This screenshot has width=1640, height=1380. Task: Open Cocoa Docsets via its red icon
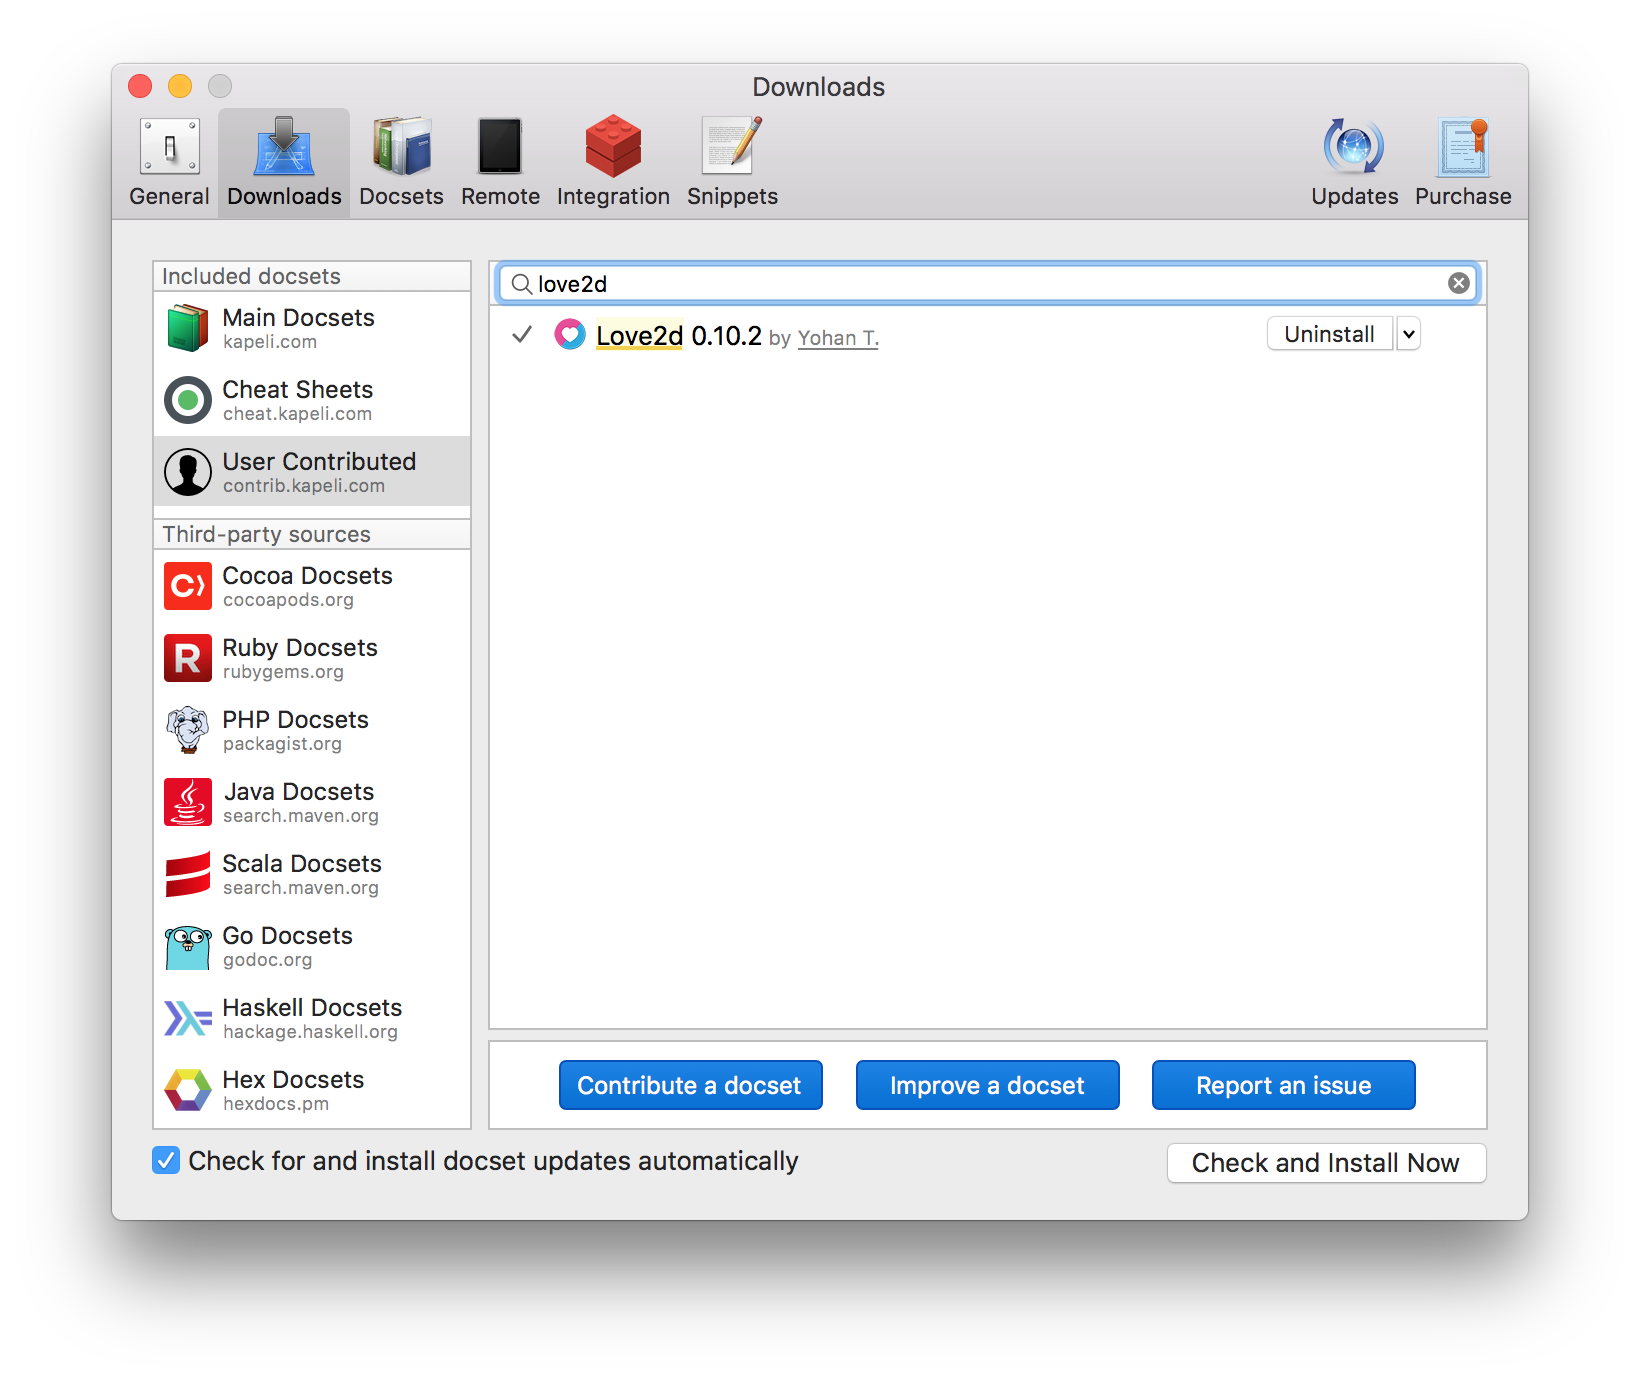pos(188,586)
